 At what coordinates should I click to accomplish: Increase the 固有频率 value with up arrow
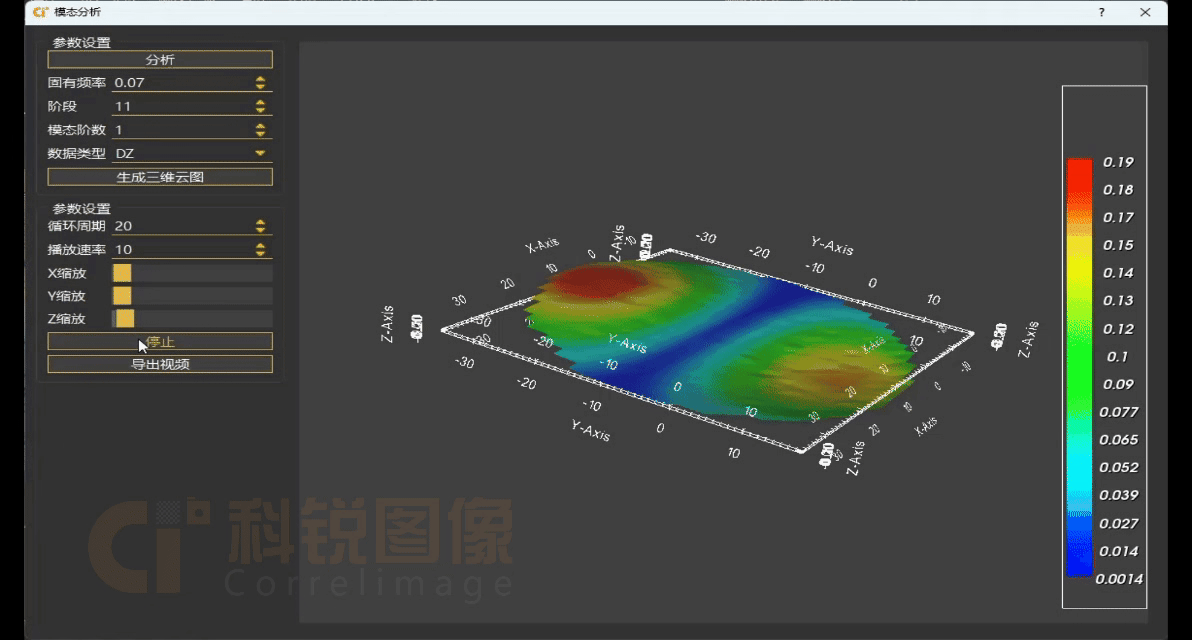pyautogui.click(x=261, y=78)
